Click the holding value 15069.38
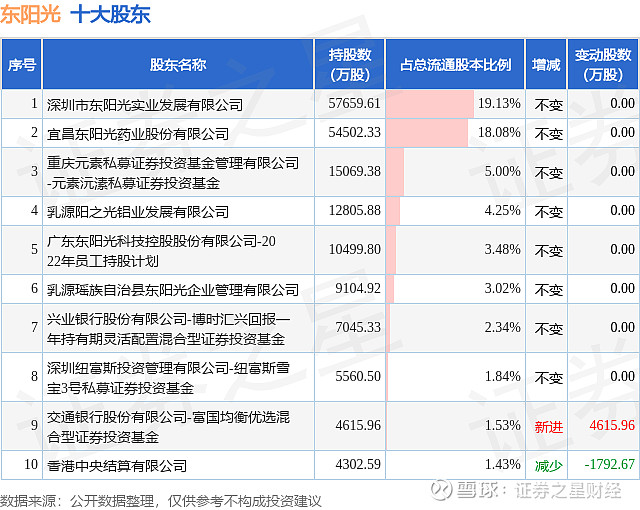Screen dimensions: 640x510 click(354, 171)
